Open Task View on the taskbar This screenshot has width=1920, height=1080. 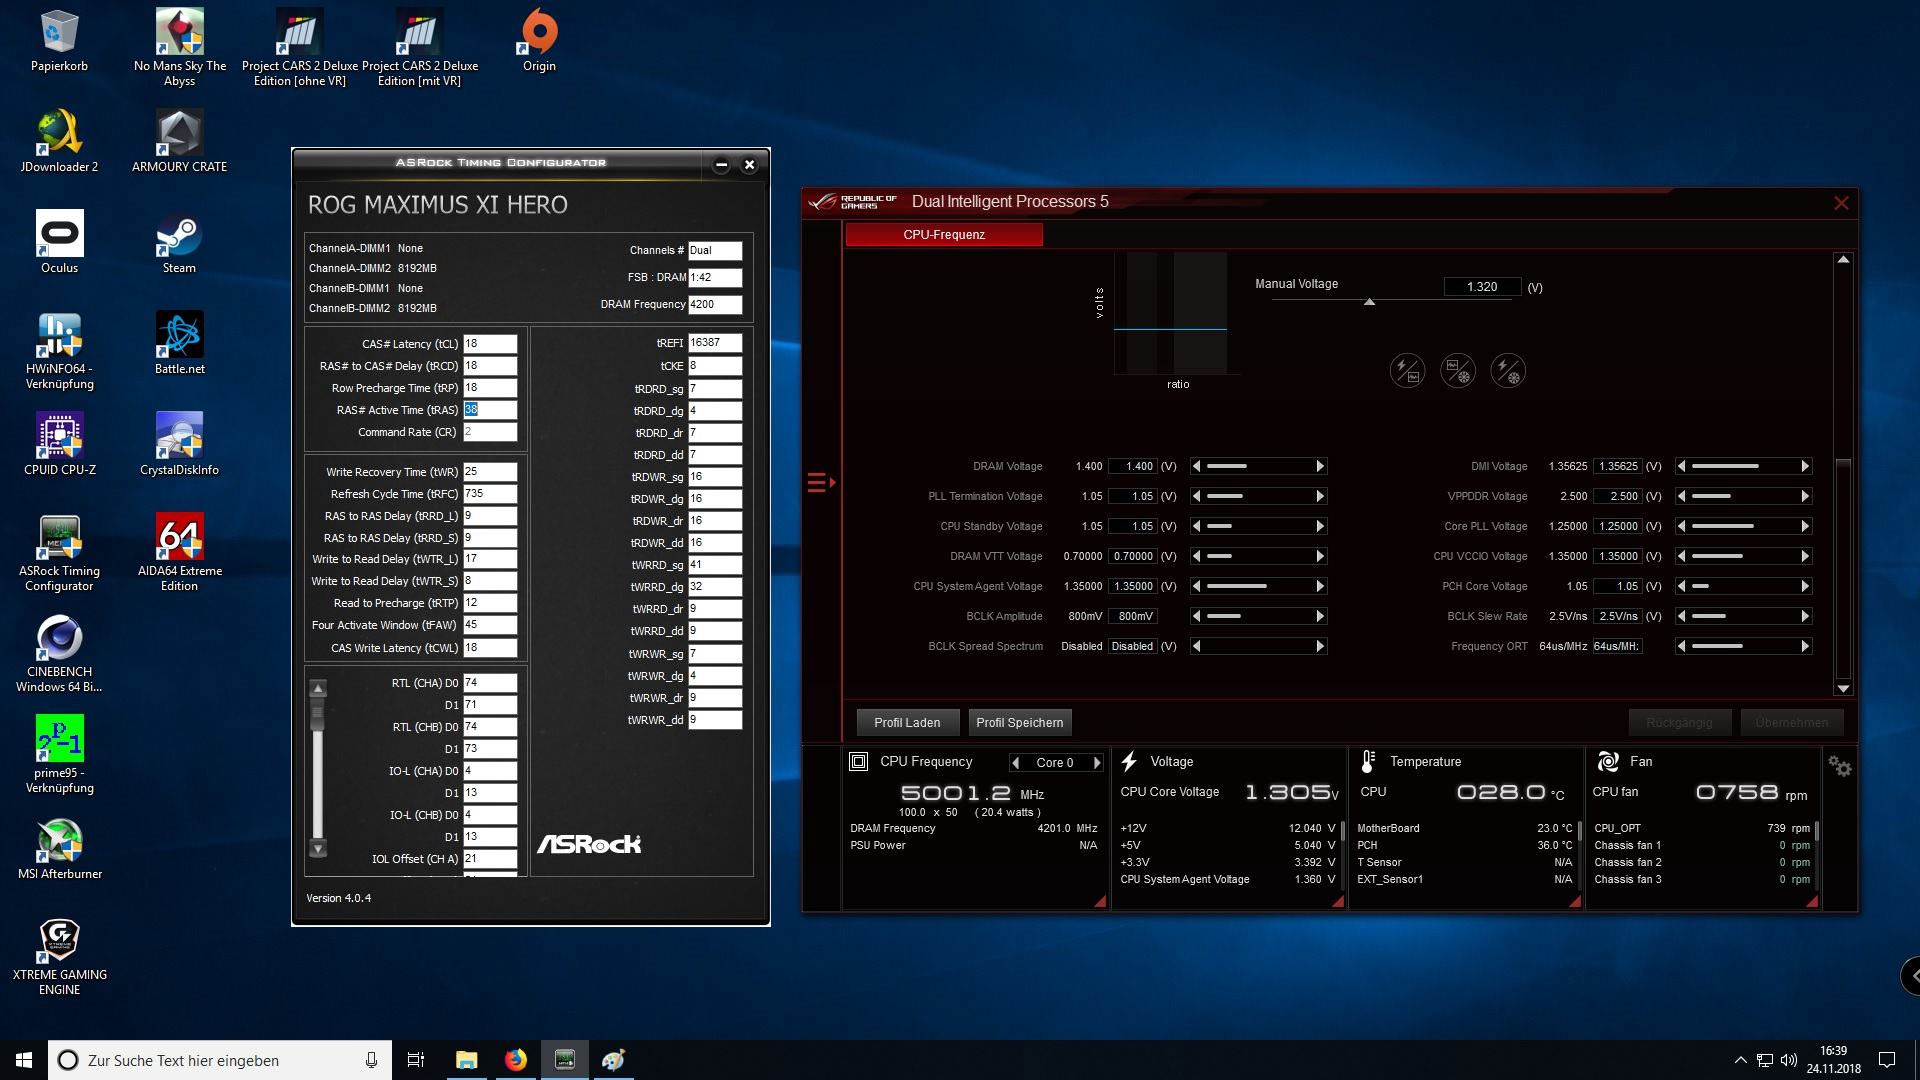point(416,1060)
